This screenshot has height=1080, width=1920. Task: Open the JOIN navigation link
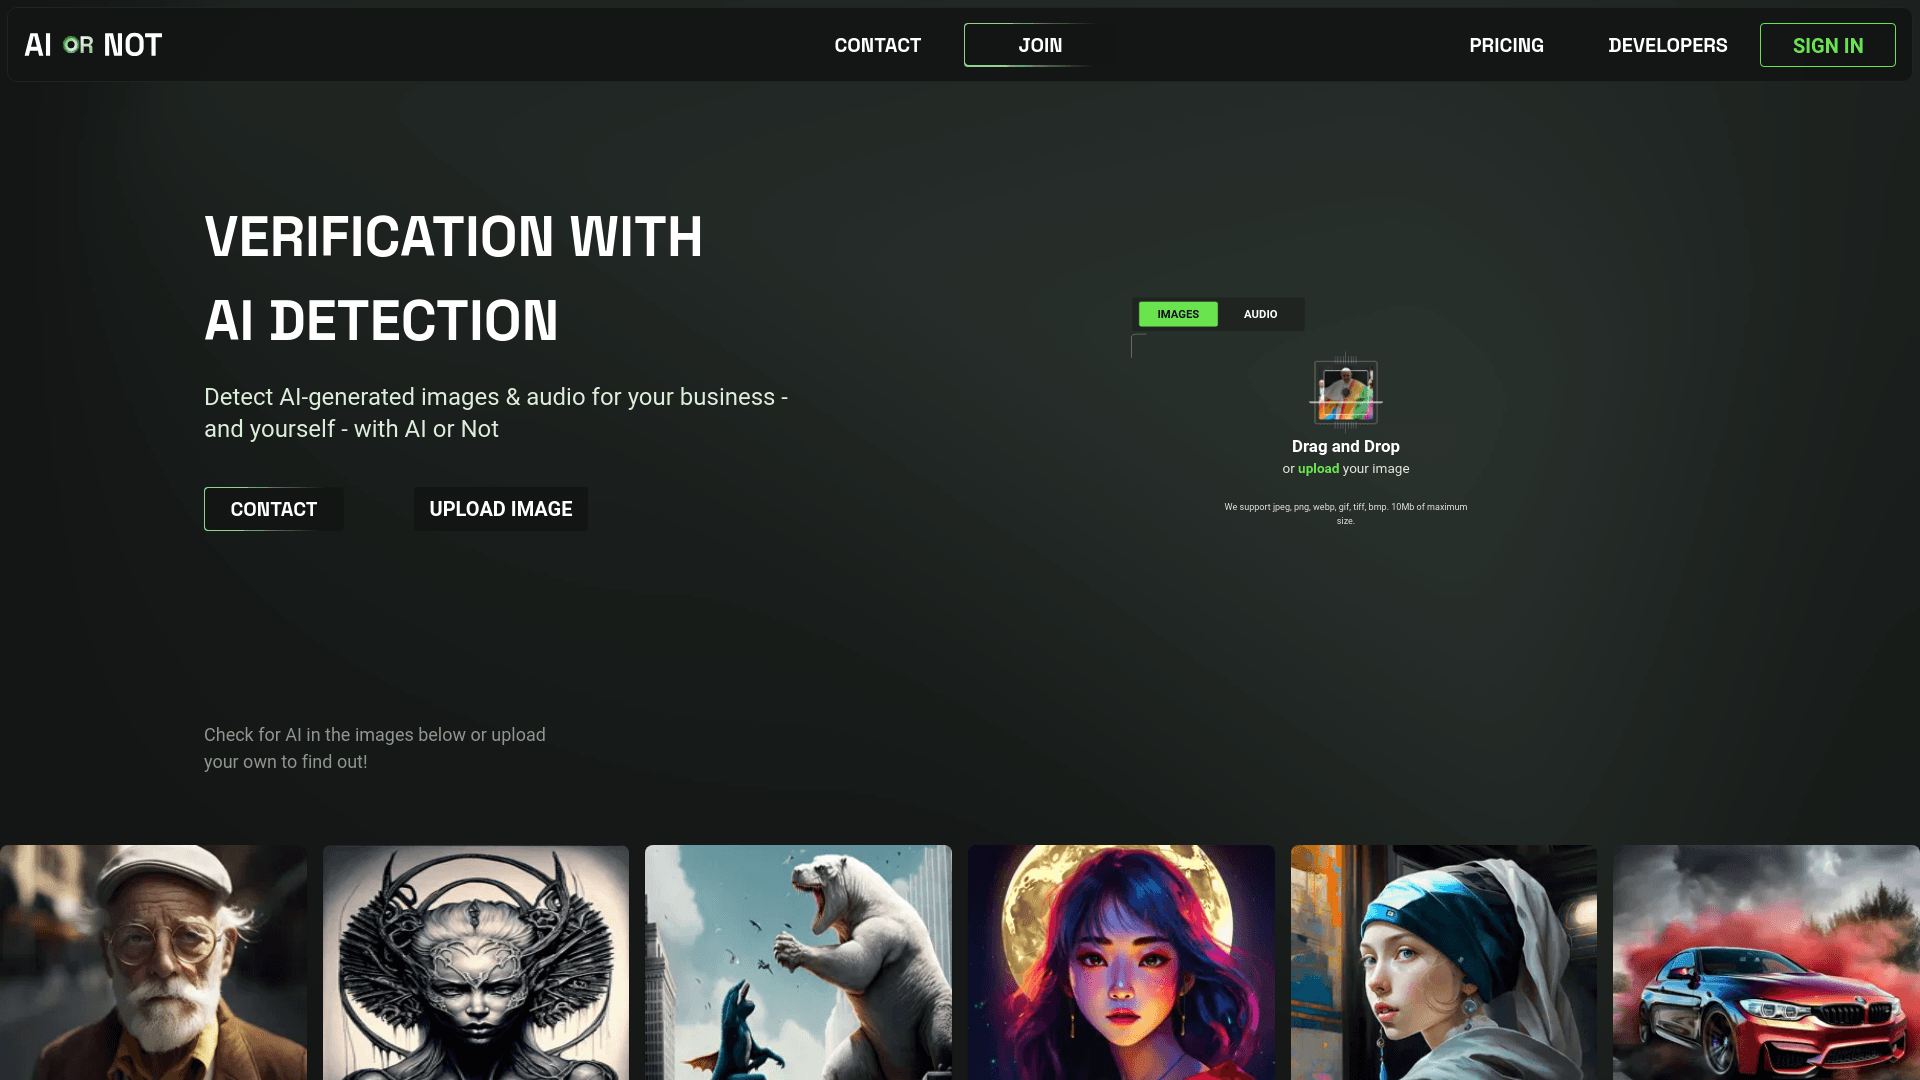(x=1040, y=45)
